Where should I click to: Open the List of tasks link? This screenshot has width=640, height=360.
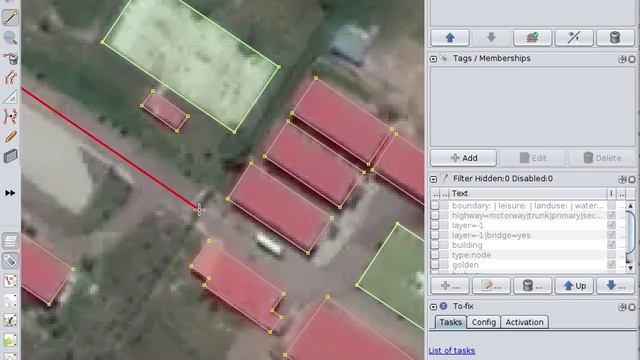452,351
